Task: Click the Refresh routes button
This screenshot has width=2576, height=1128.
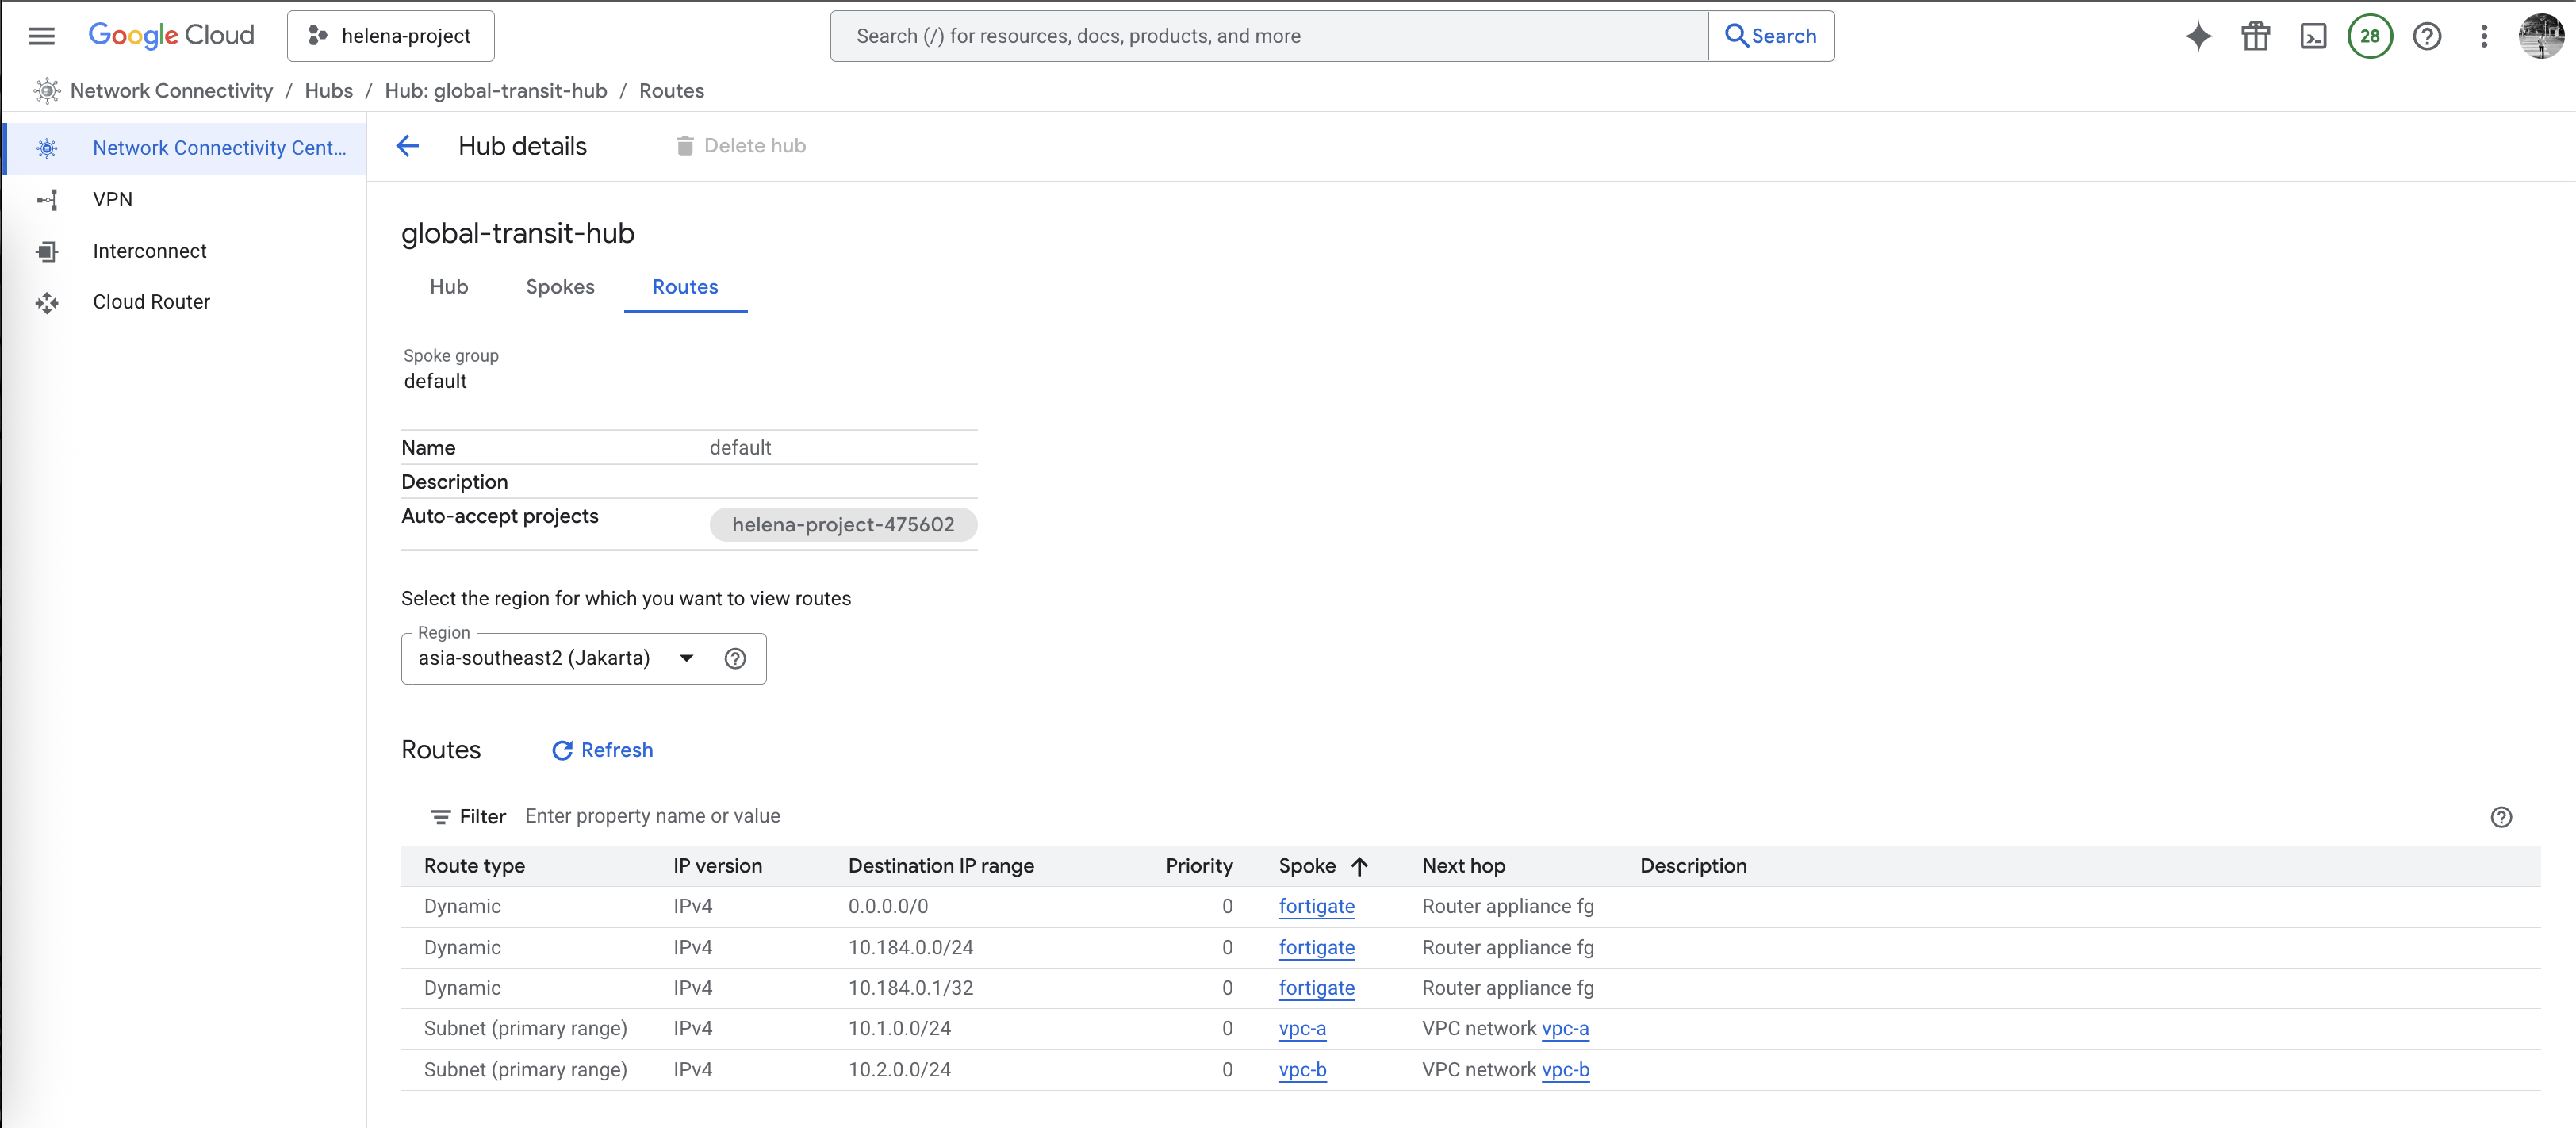Action: pyautogui.click(x=602, y=750)
